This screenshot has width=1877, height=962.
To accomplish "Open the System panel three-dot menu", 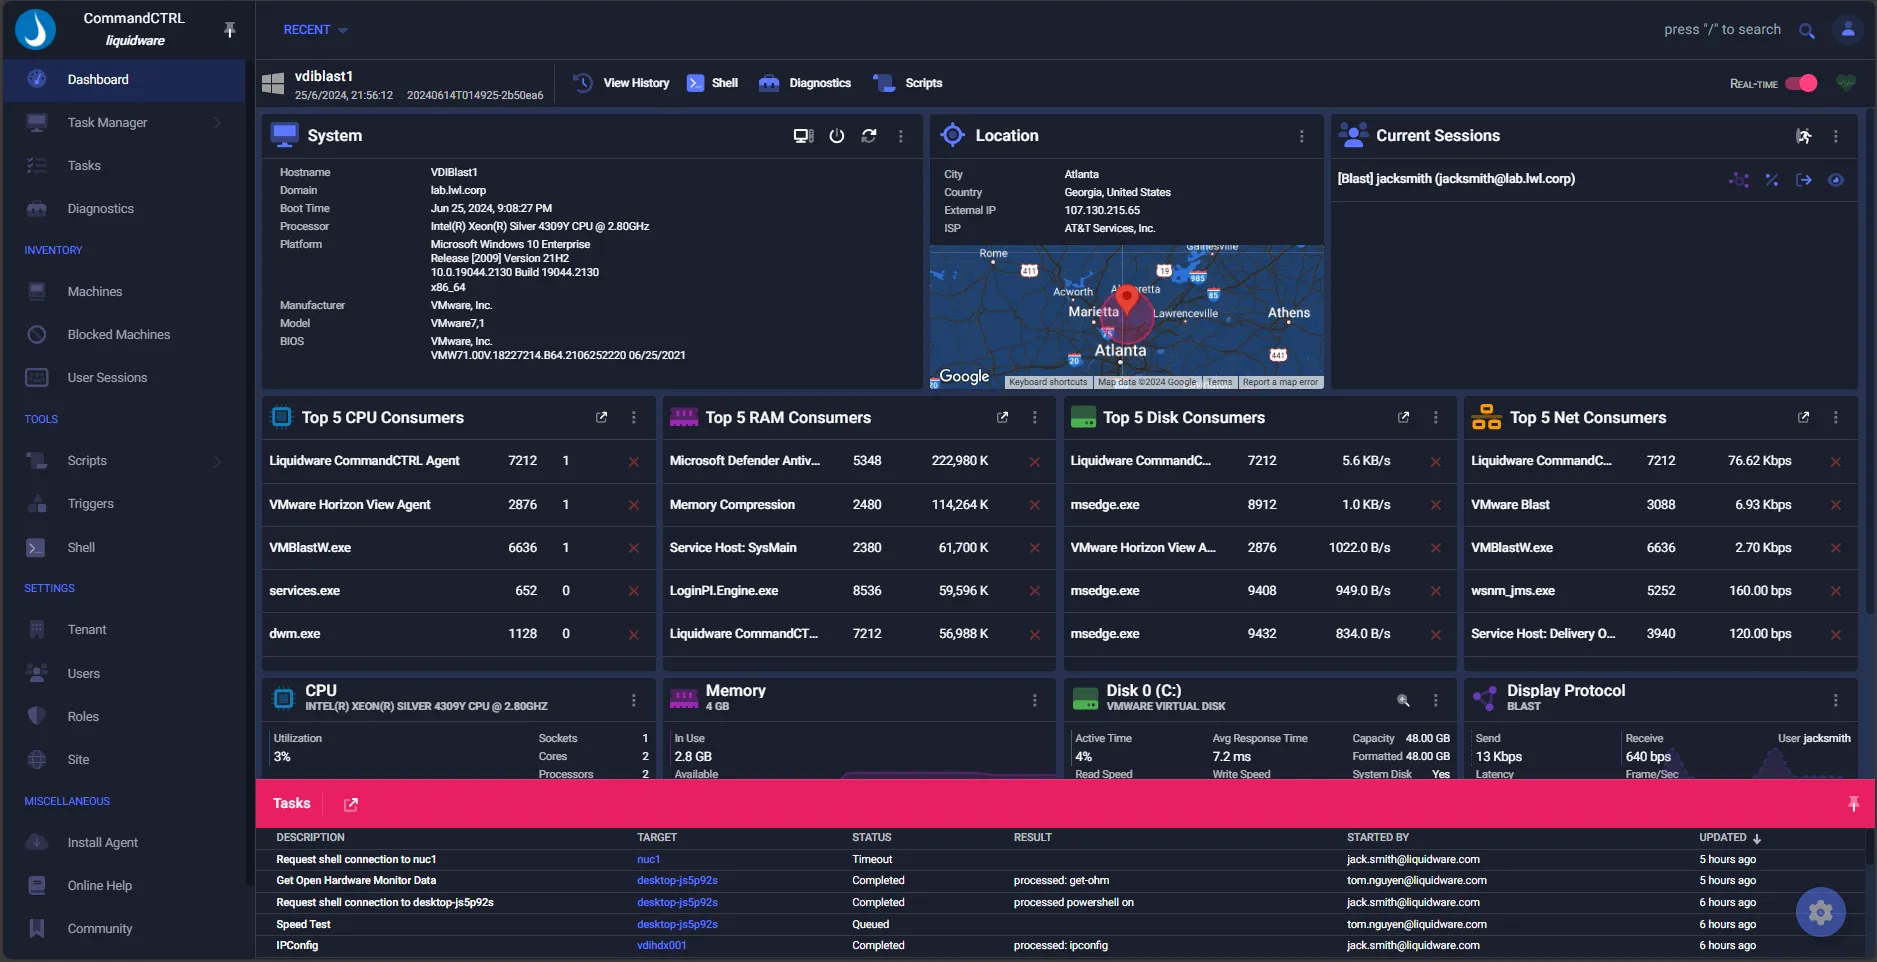I will 901,136.
